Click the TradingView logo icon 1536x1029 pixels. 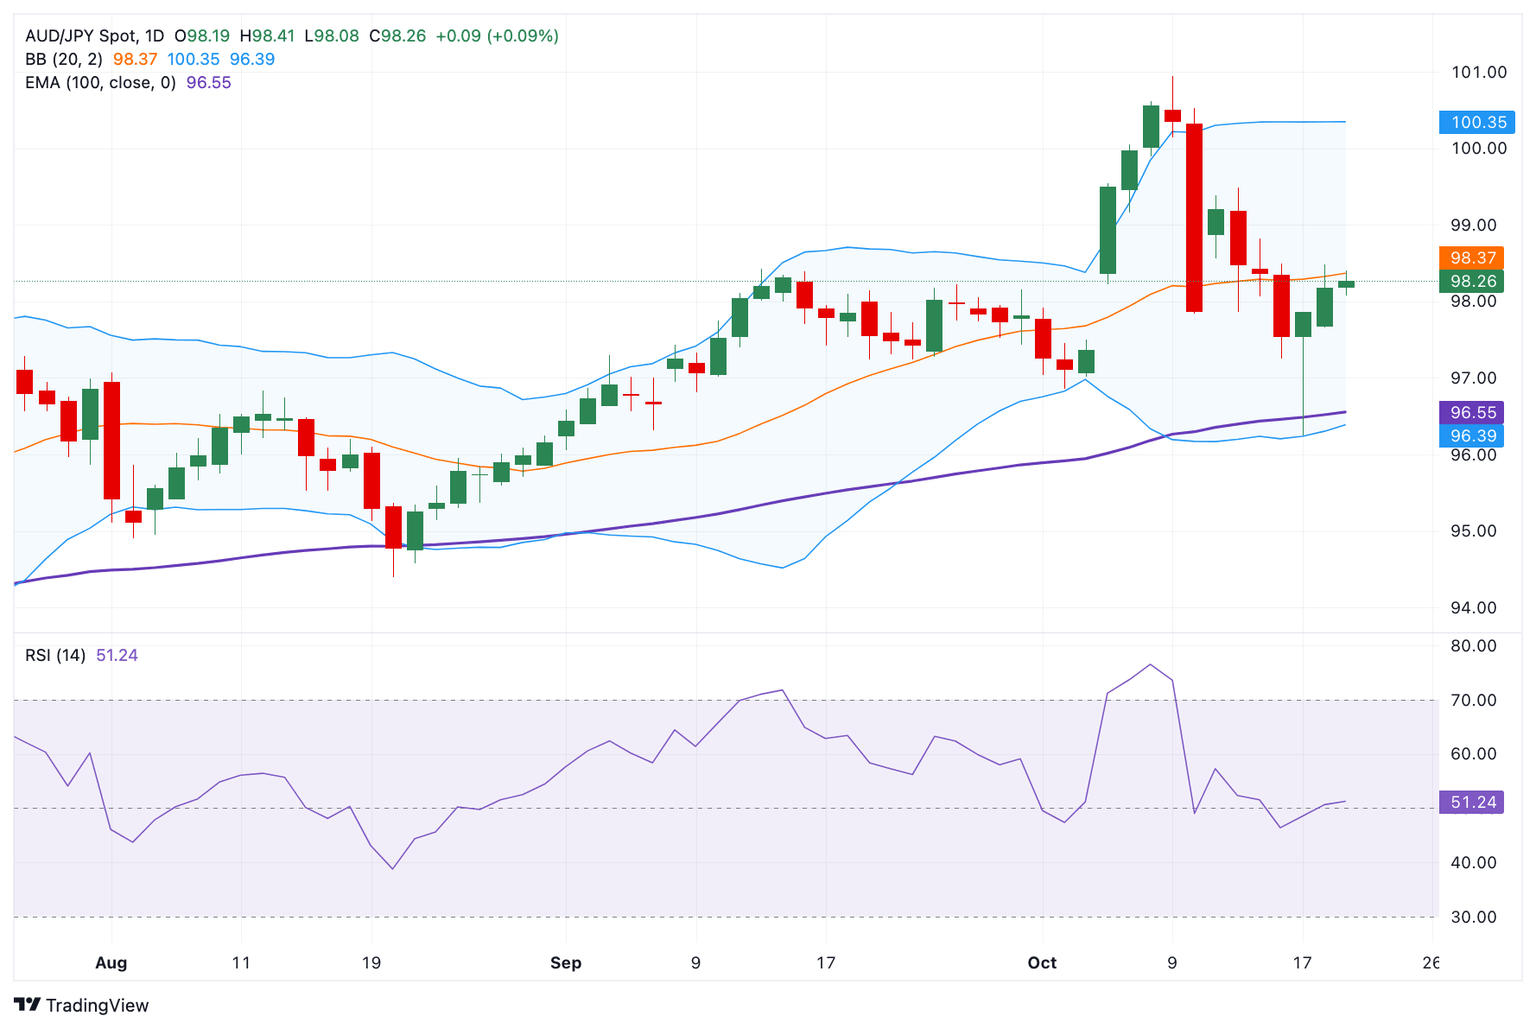click(x=27, y=1005)
